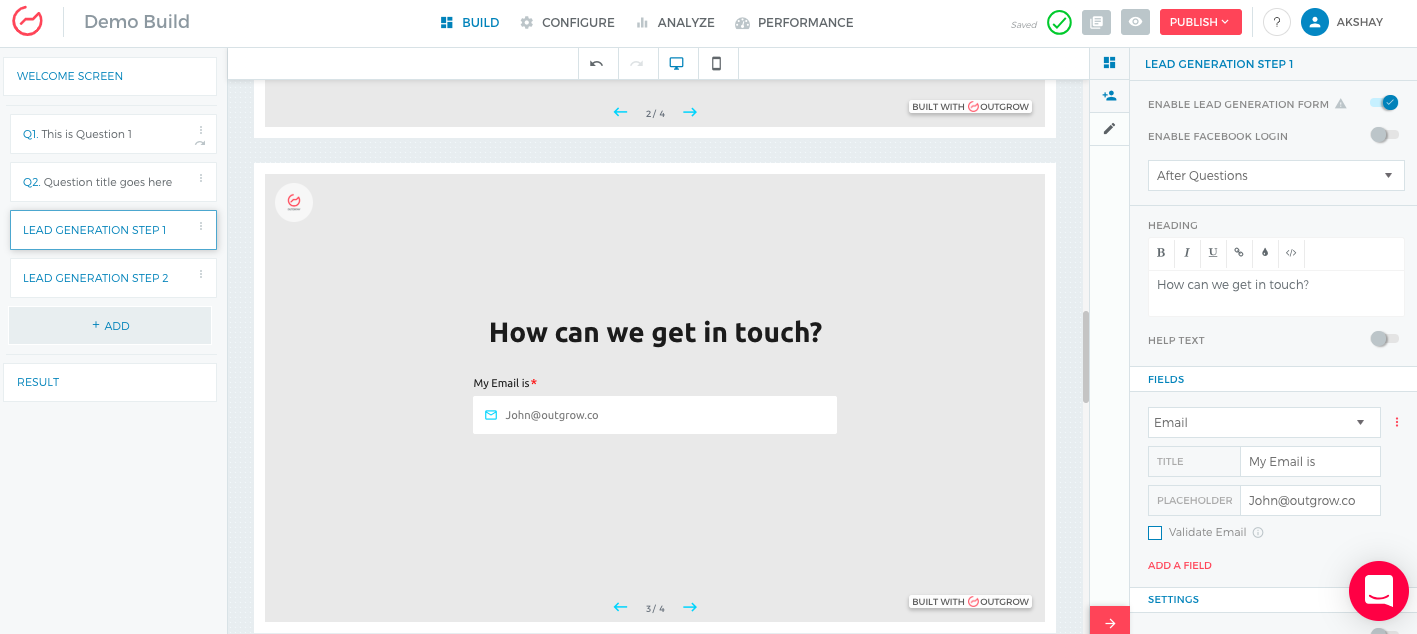The width and height of the screenshot is (1417, 634).
Task: Click the user avatar icon
Action: [1315, 22]
